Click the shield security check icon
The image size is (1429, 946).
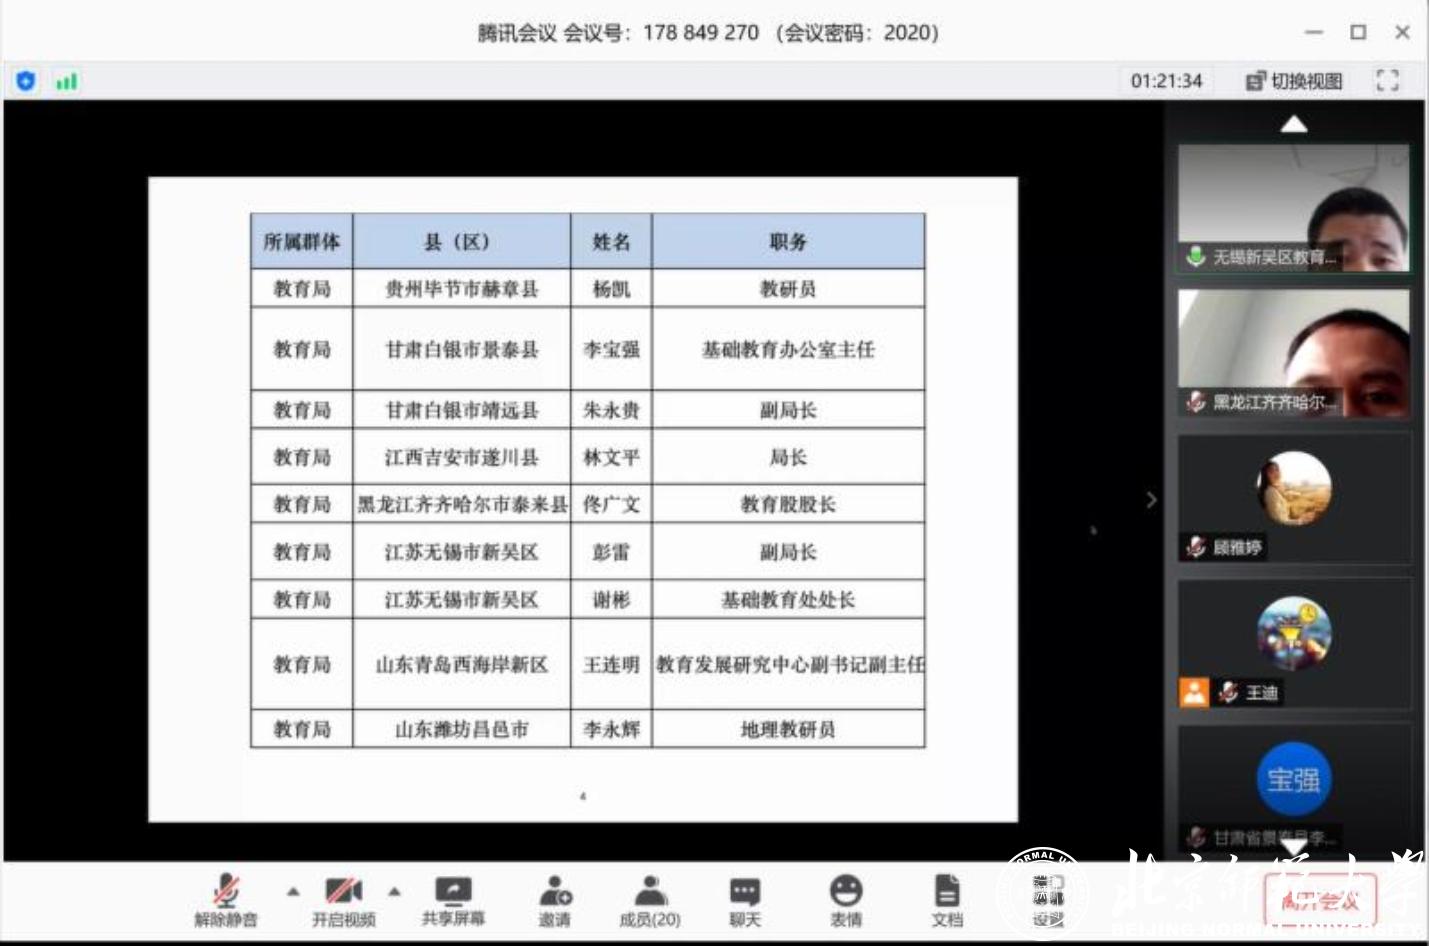tap(25, 81)
